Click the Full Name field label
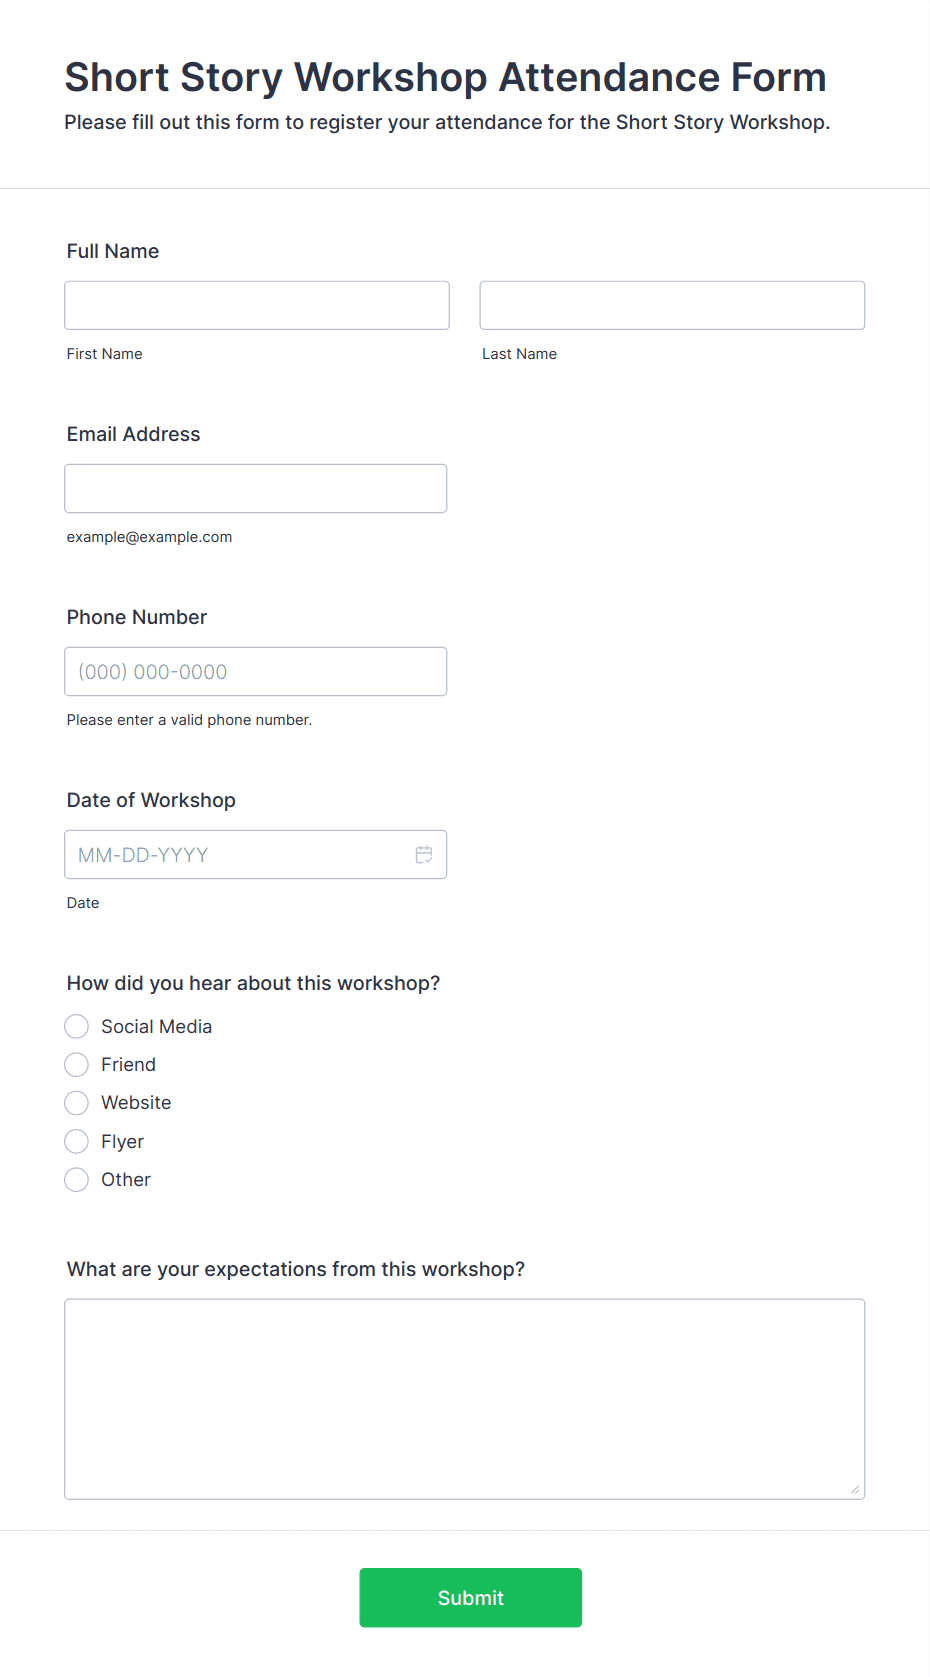Viewport: 930px width, 1677px height. 113,251
